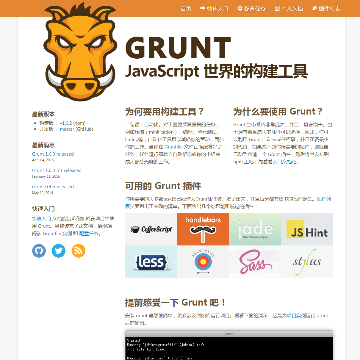Open the 快速入门 link in sidebar paragraph
This screenshot has height=360, width=360.
[42, 219]
